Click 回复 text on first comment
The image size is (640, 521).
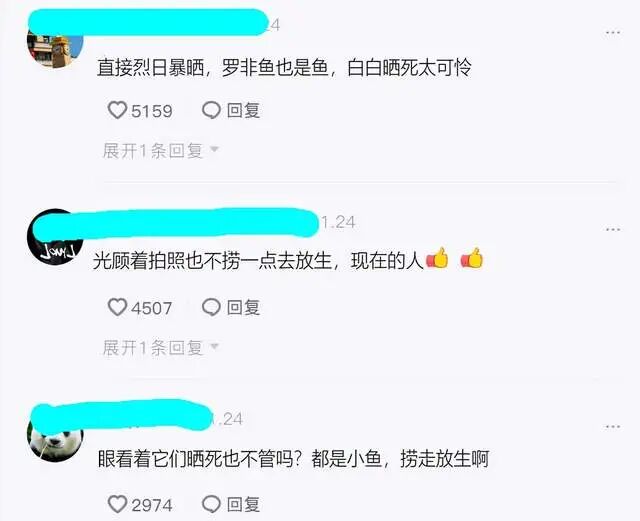[243, 110]
